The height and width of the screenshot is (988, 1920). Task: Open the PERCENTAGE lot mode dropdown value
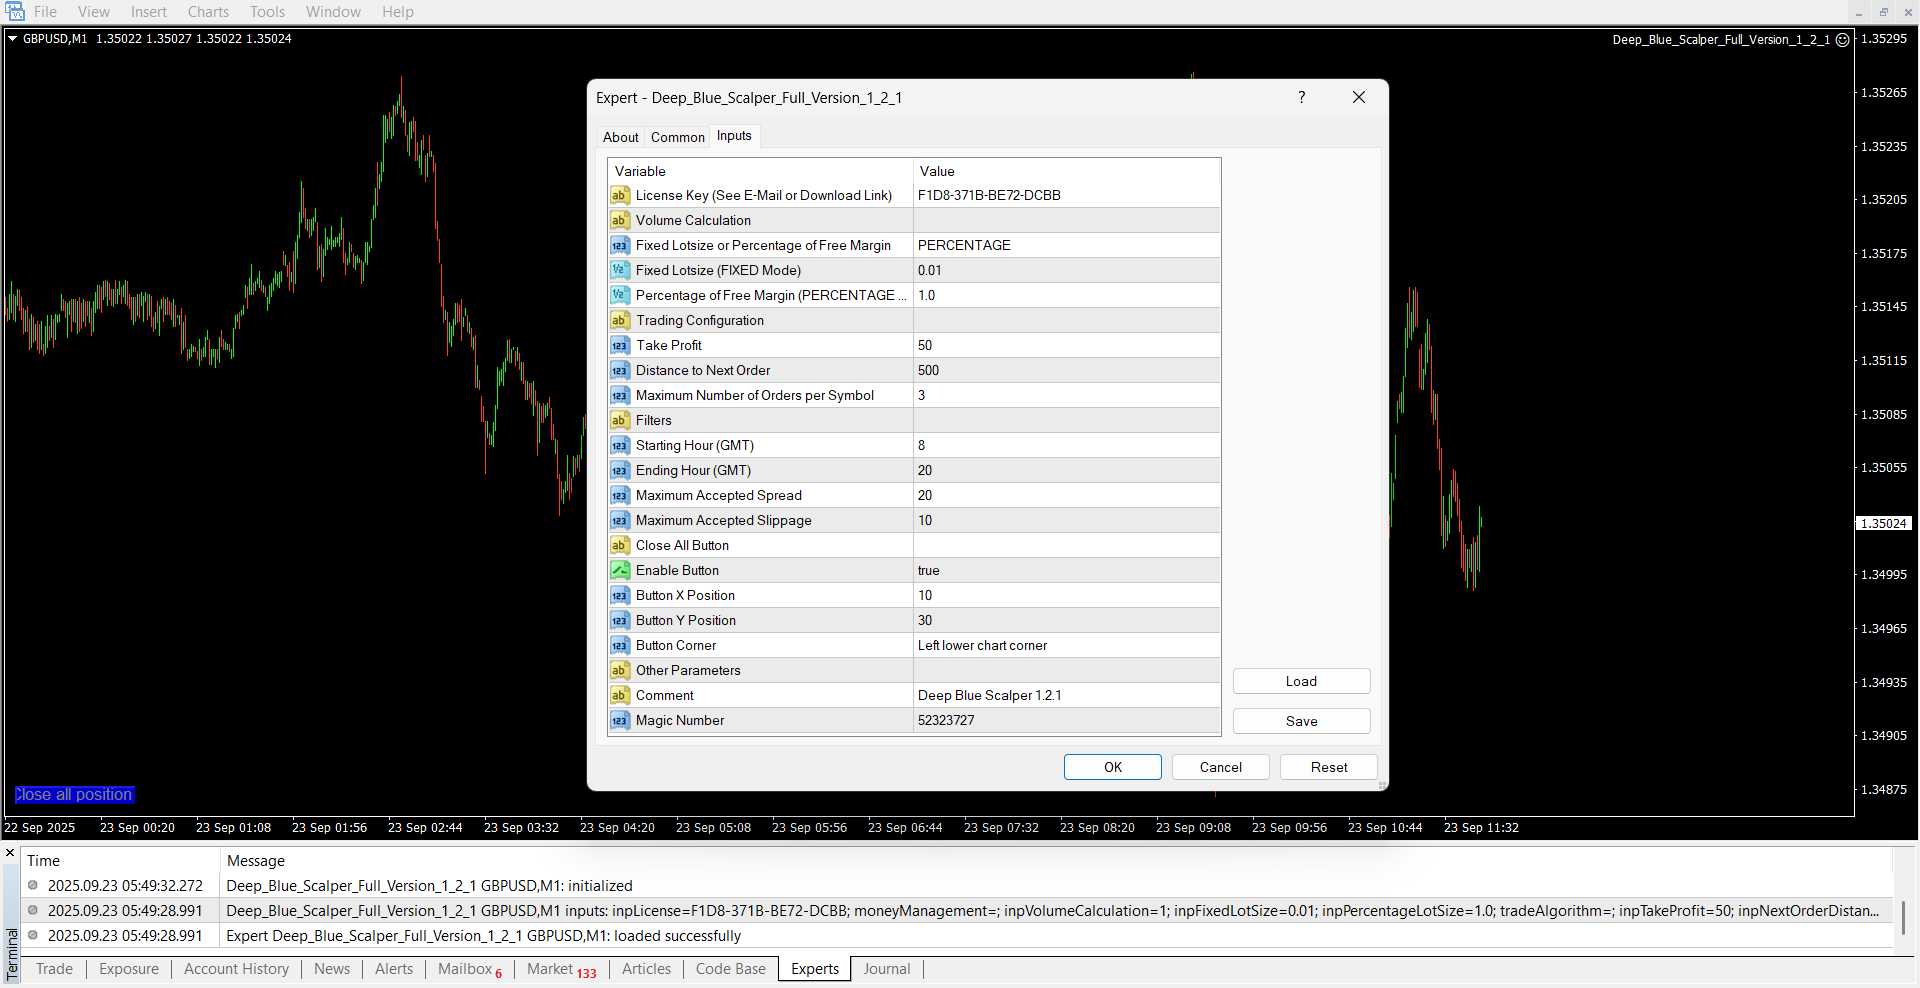tap(1065, 245)
